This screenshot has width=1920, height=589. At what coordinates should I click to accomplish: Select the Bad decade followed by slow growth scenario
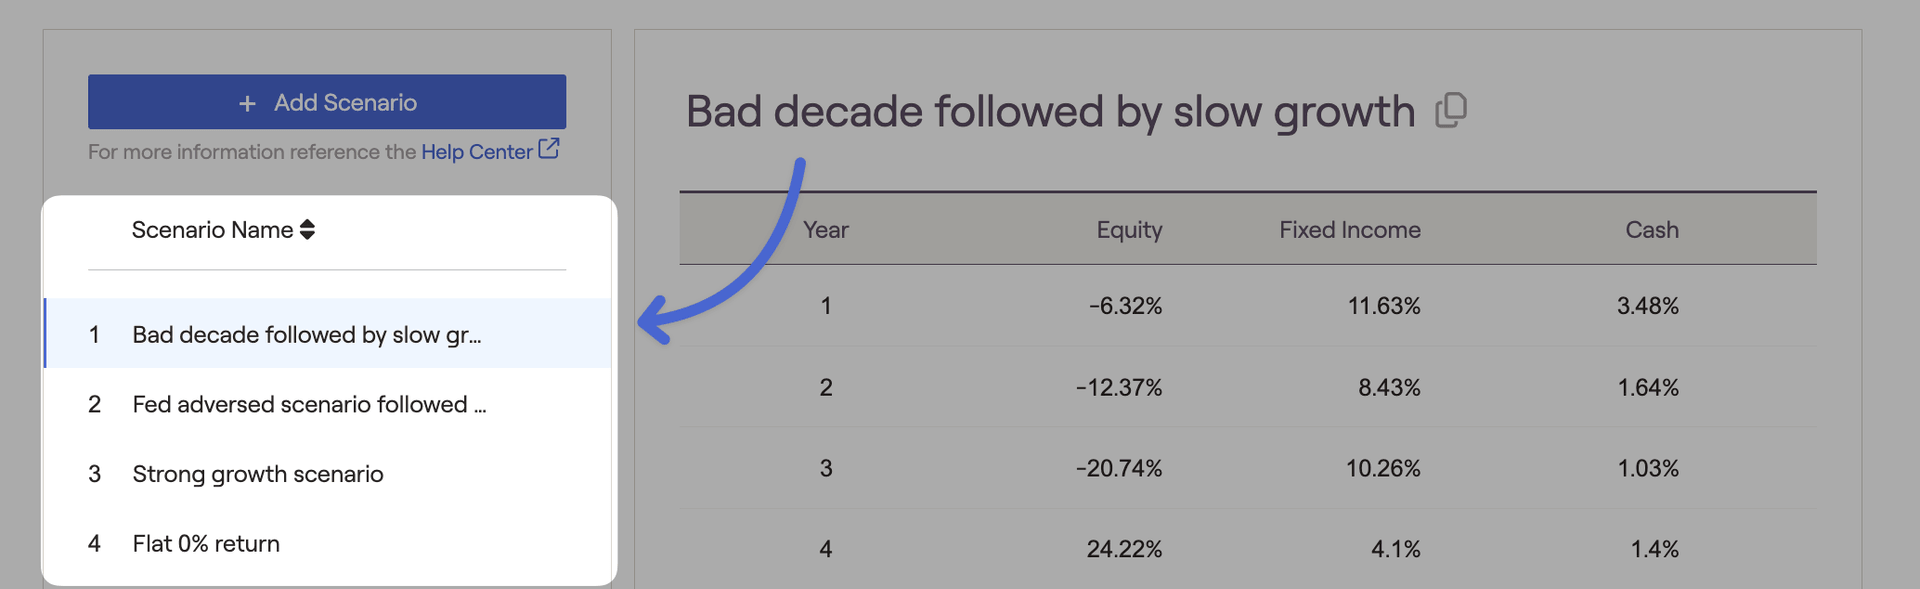point(328,333)
